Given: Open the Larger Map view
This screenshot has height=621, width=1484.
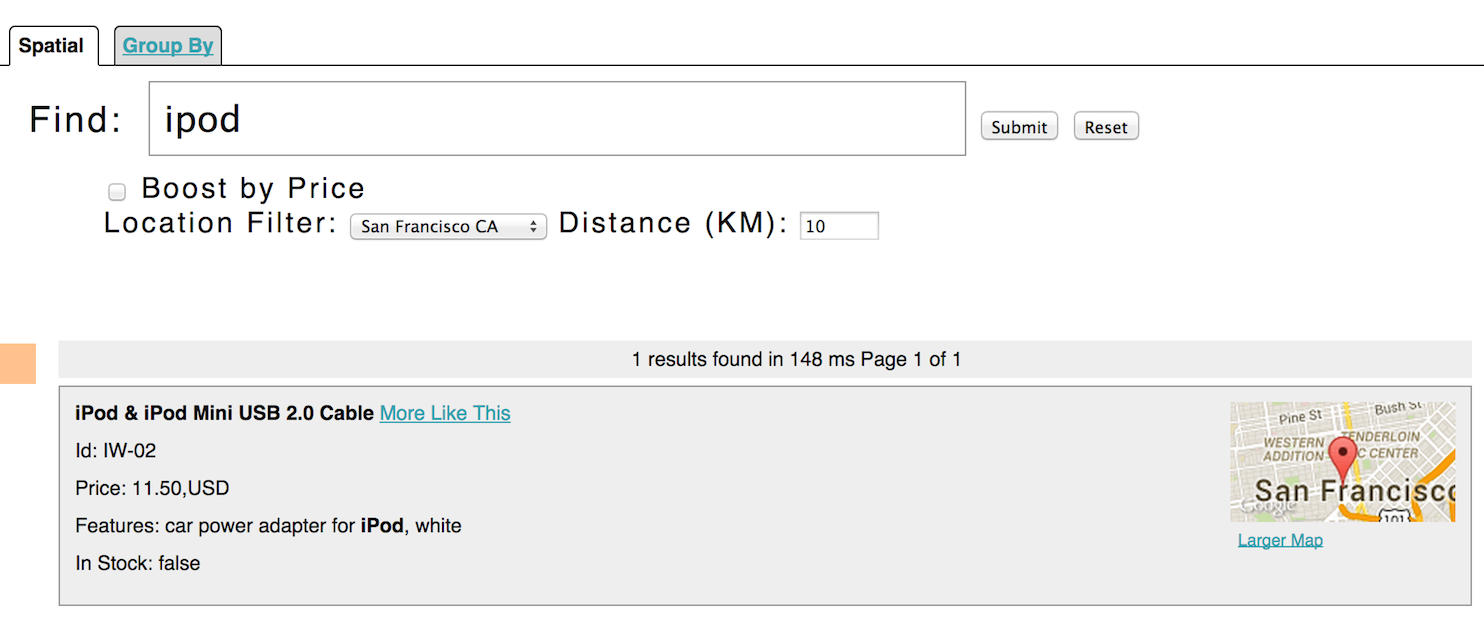Looking at the screenshot, I should click(x=1280, y=540).
